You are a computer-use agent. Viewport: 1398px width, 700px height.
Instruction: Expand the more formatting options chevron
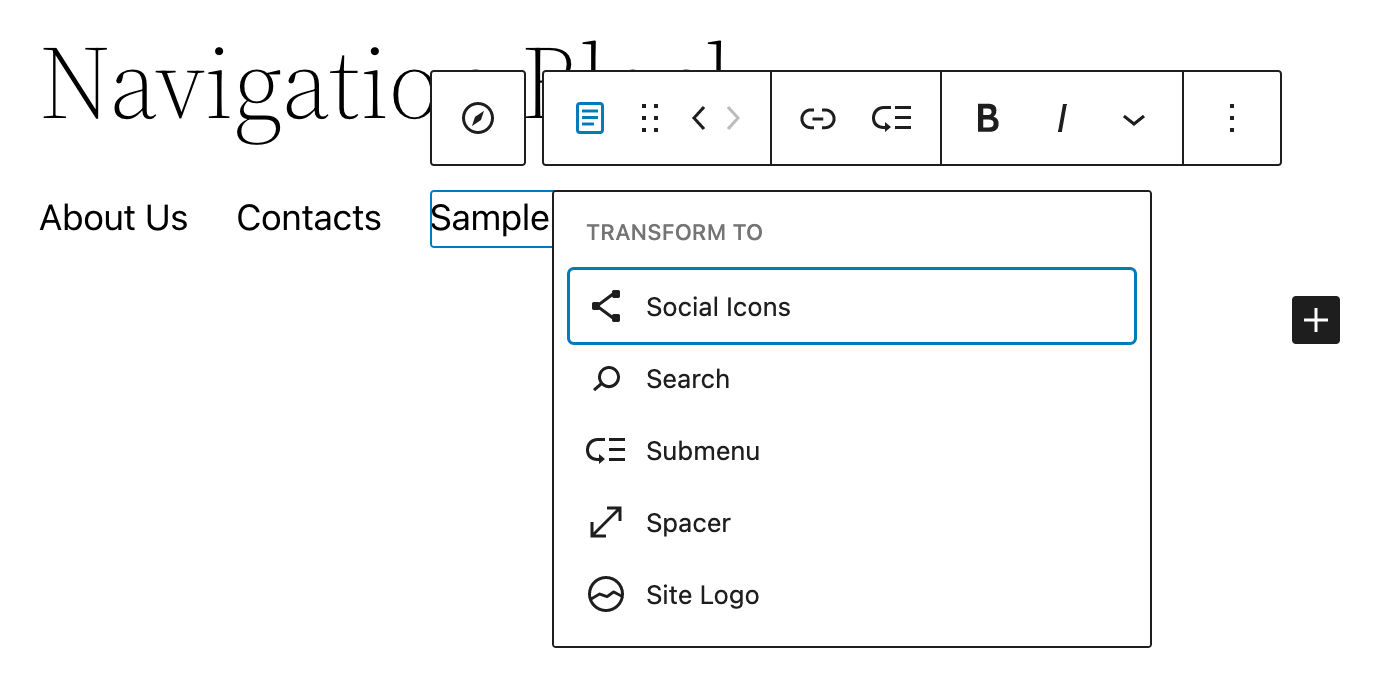point(1133,120)
